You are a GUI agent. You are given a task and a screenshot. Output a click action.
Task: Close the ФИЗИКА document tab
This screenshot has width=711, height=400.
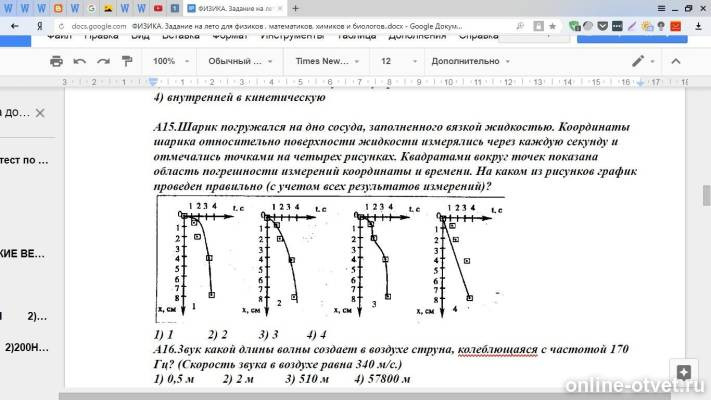(280, 8)
